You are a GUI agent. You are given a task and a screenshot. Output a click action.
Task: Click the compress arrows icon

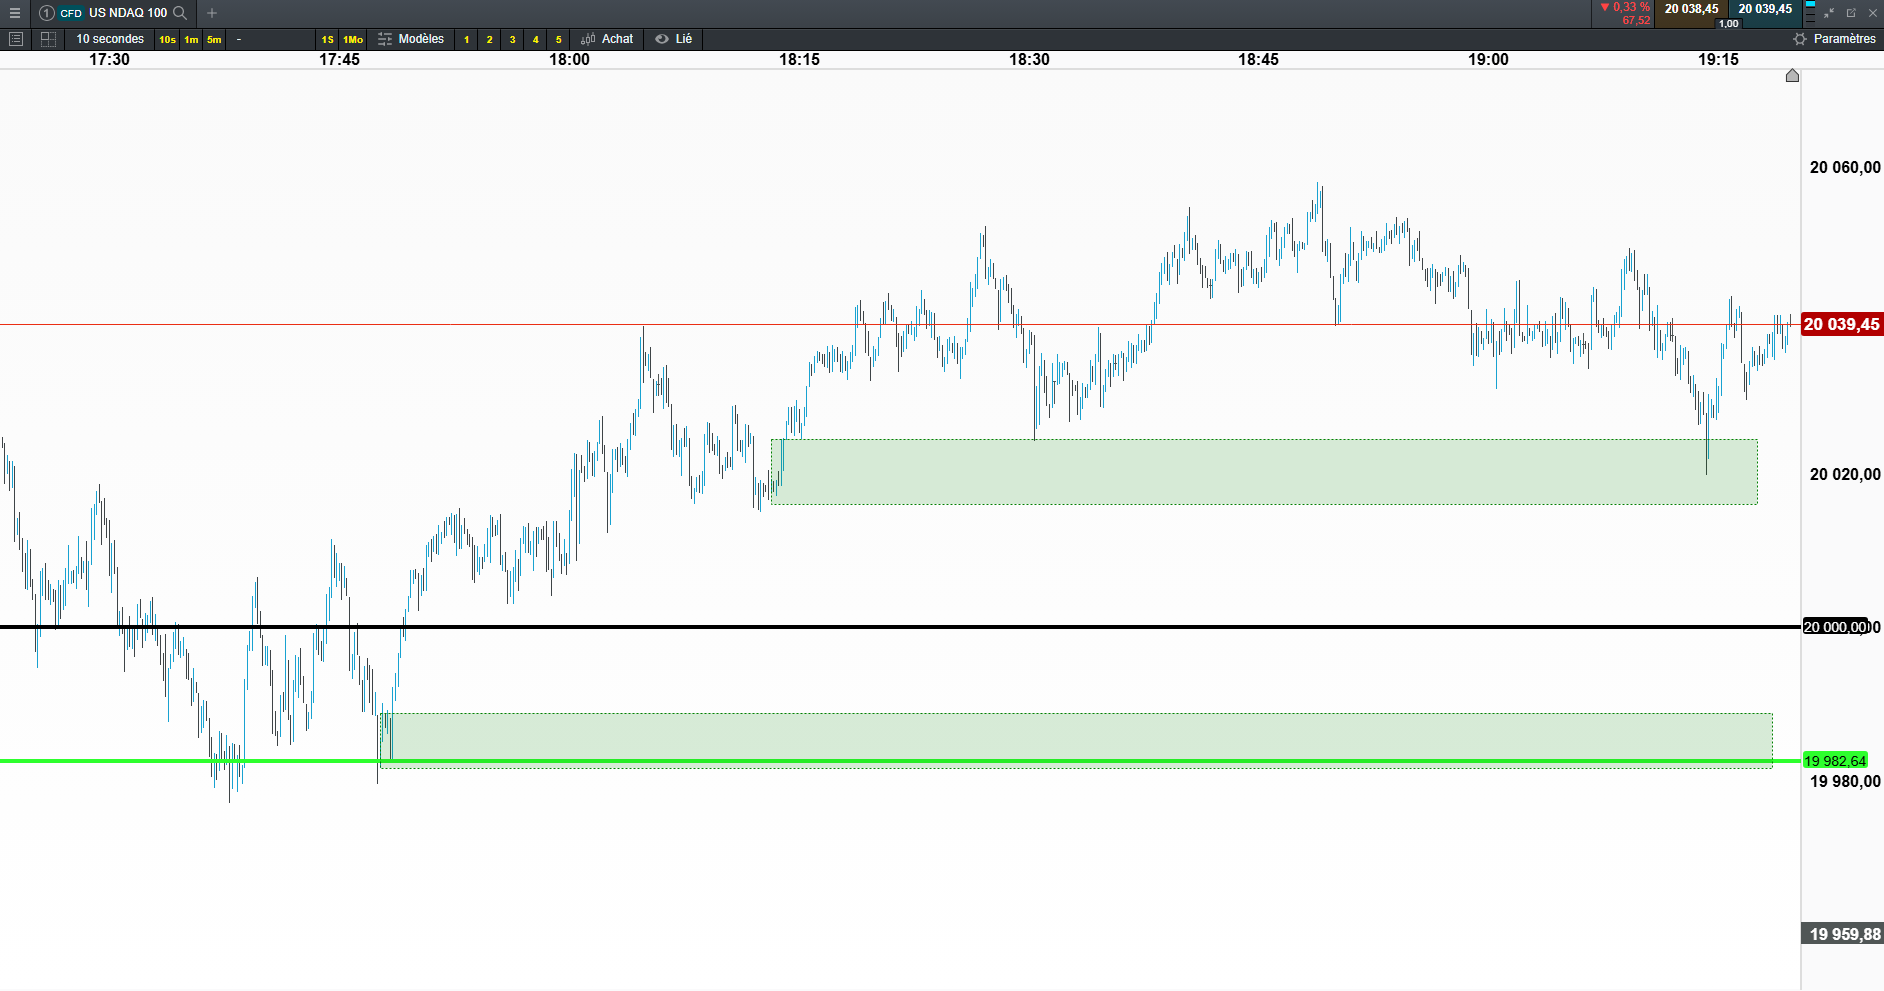pyautogui.click(x=1829, y=13)
